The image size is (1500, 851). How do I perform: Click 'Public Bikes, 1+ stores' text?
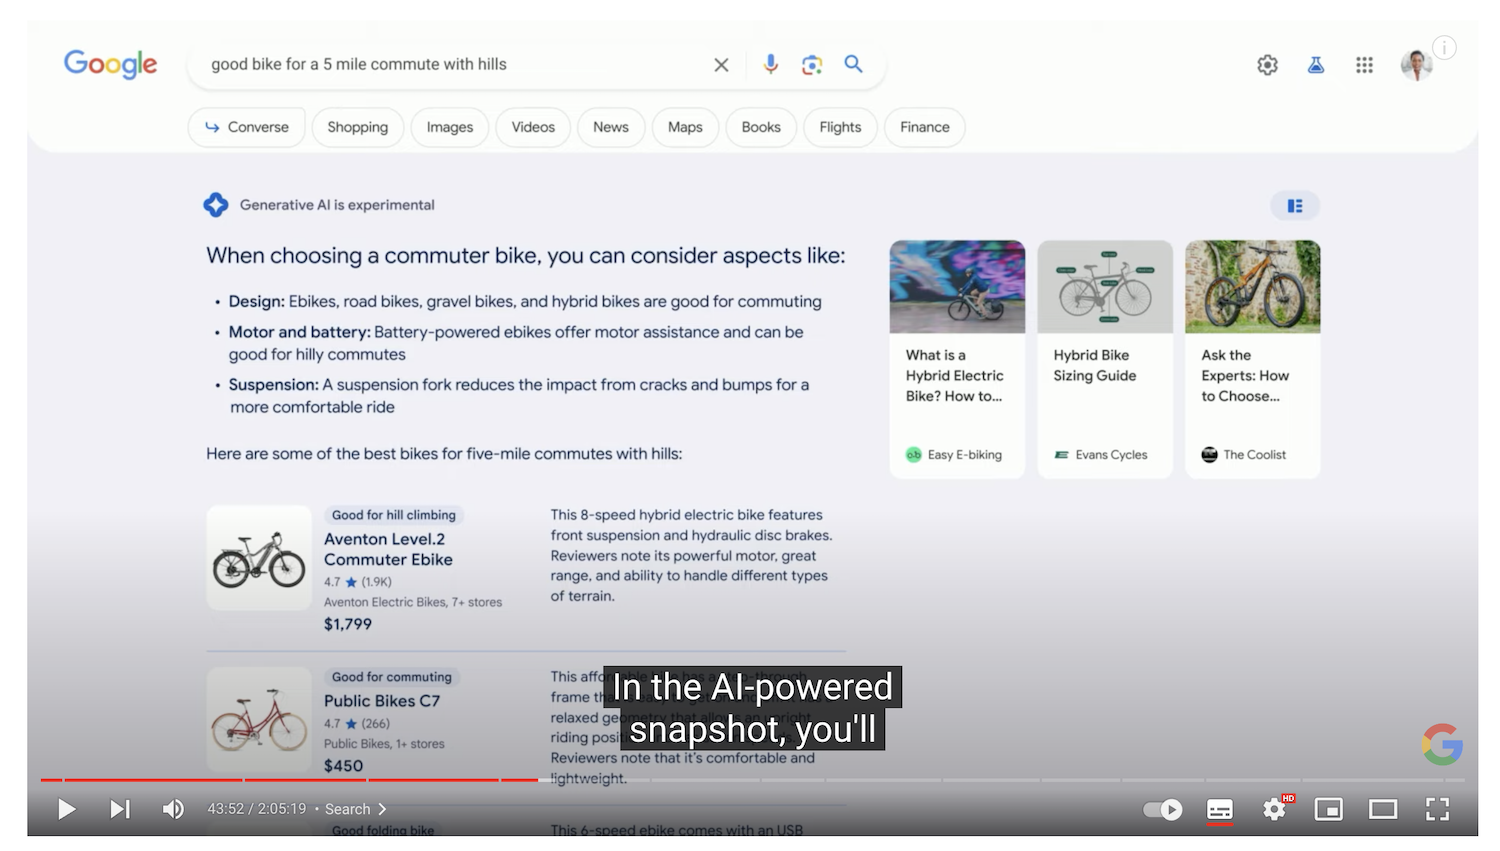[384, 744]
